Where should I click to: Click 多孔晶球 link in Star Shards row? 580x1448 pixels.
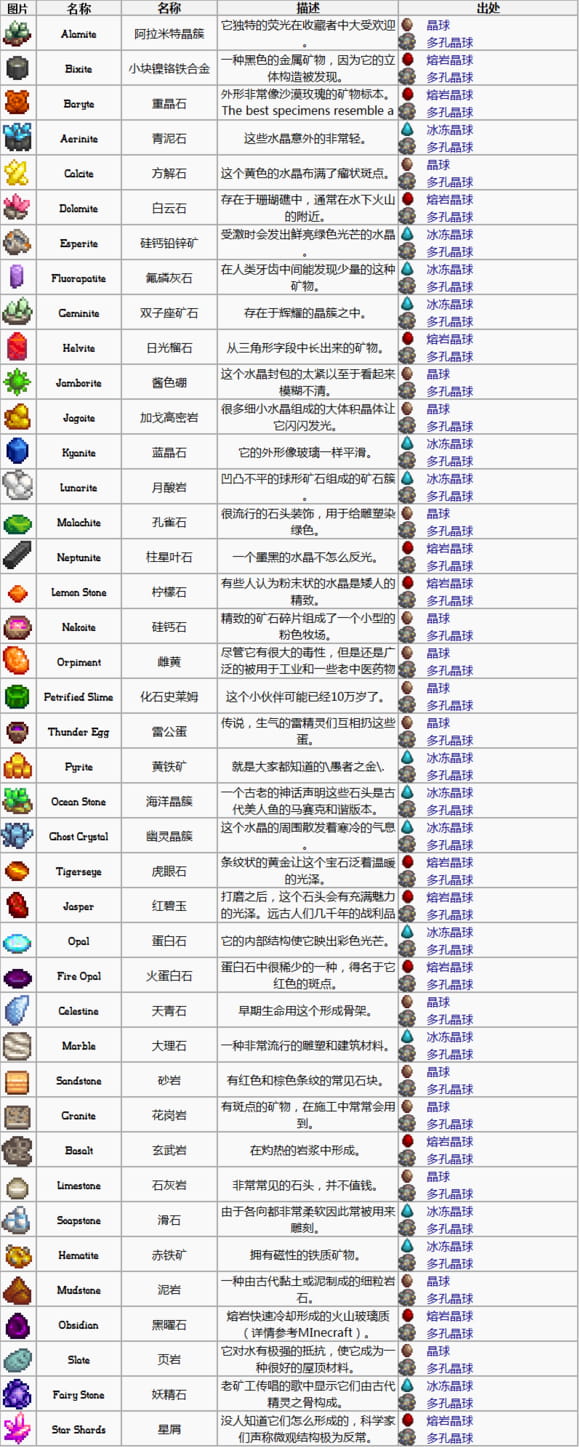(450, 1438)
